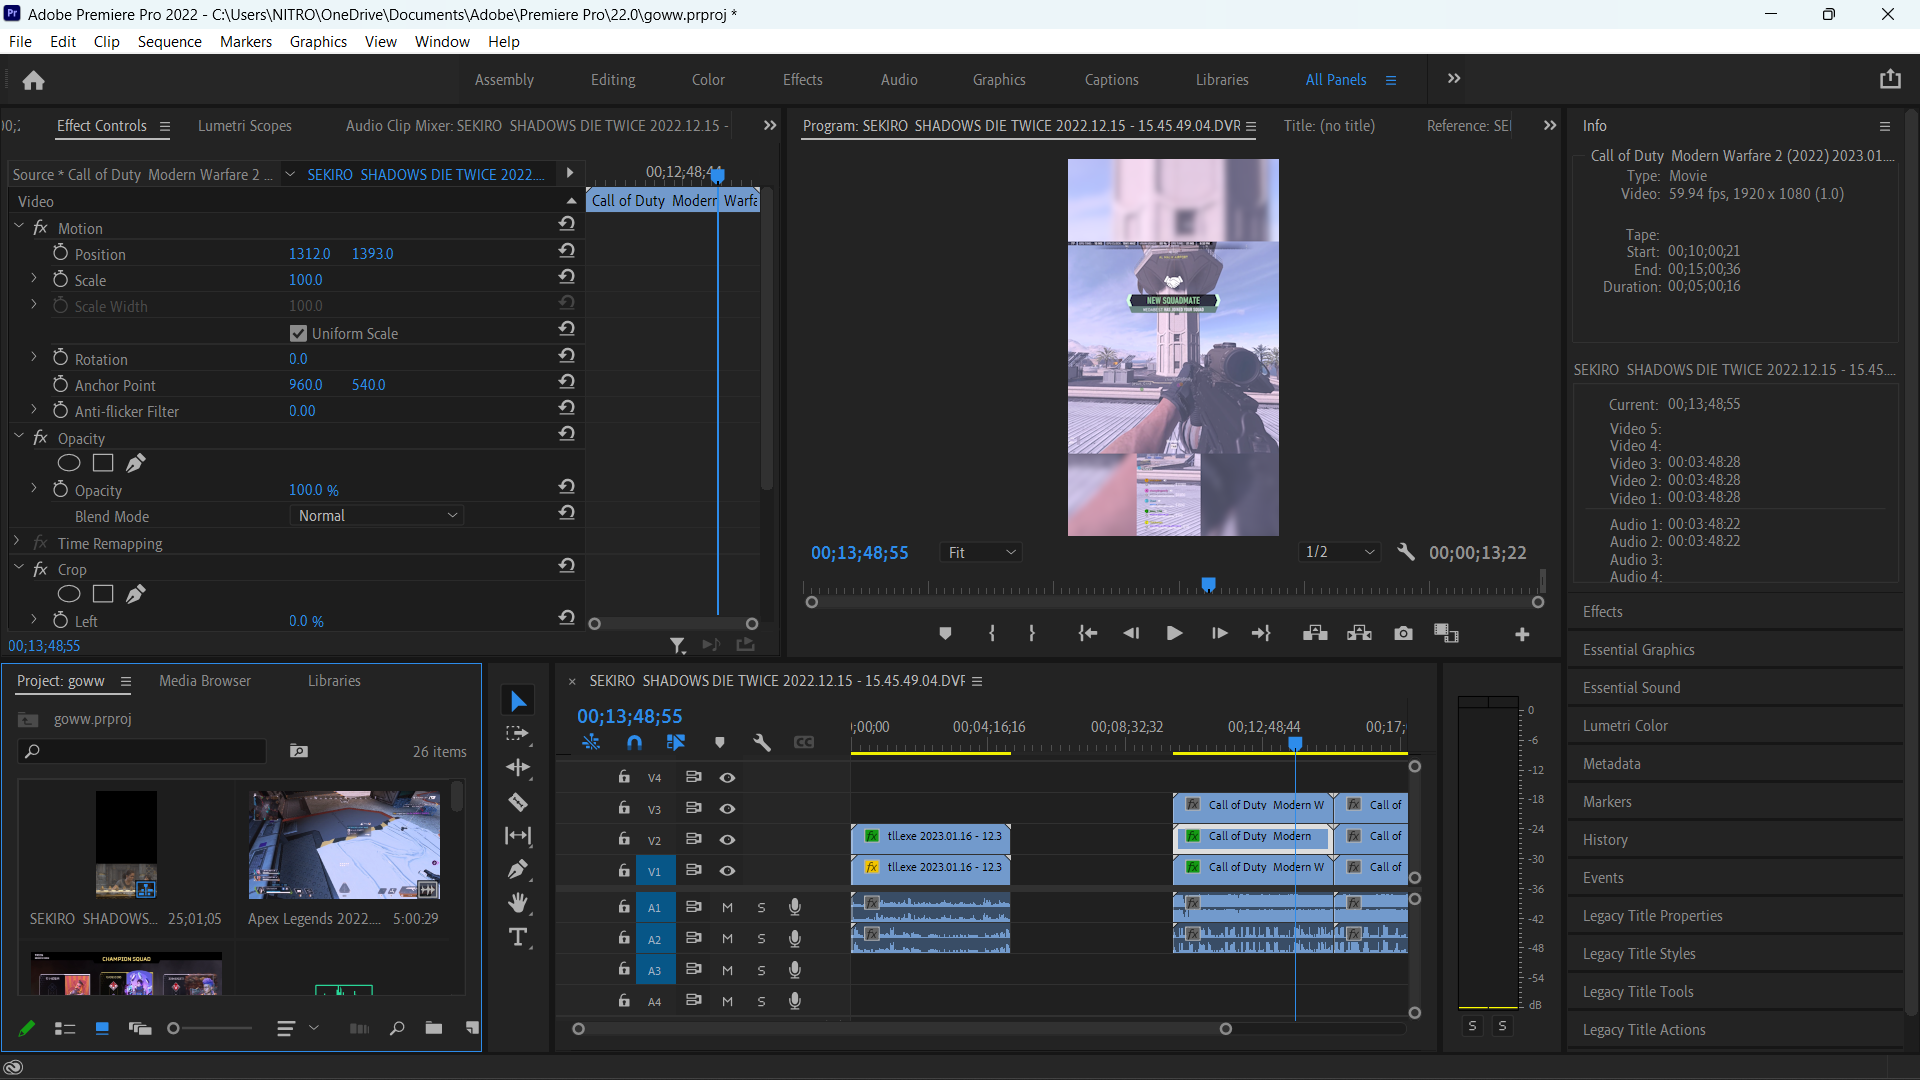The height and width of the screenshot is (1080, 1920).
Task: Select the Type tool
Action: click(x=519, y=937)
